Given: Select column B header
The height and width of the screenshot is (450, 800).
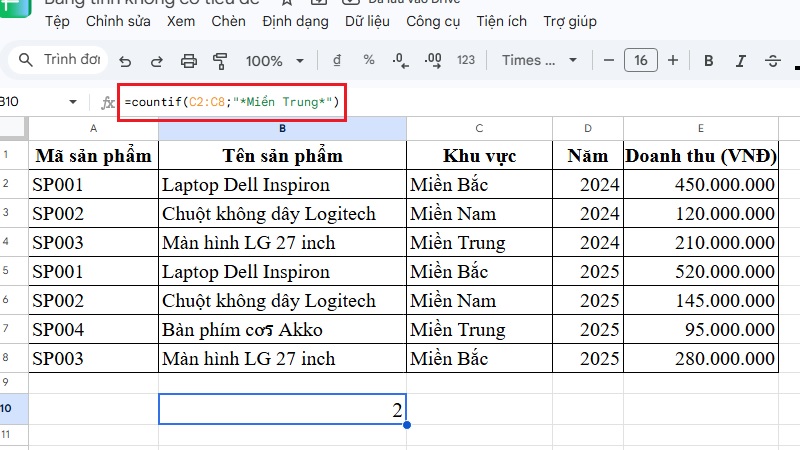Looking at the screenshot, I should [282, 129].
